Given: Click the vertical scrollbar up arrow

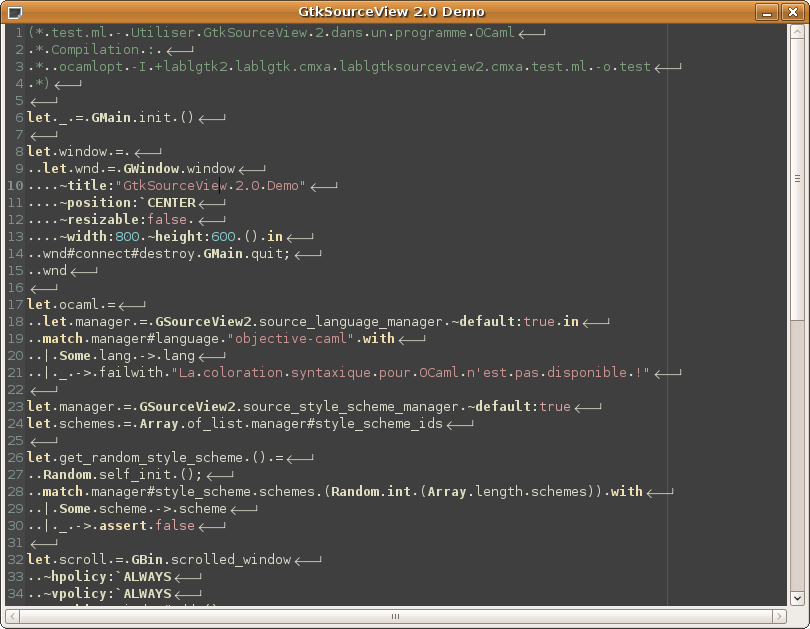Looking at the screenshot, I should pyautogui.click(x=796, y=33).
